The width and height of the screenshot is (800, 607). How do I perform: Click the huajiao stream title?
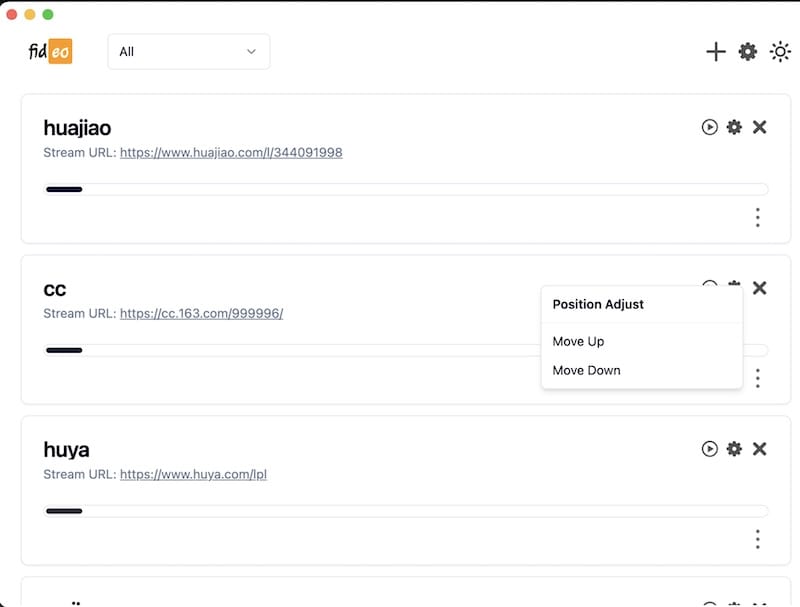click(77, 128)
